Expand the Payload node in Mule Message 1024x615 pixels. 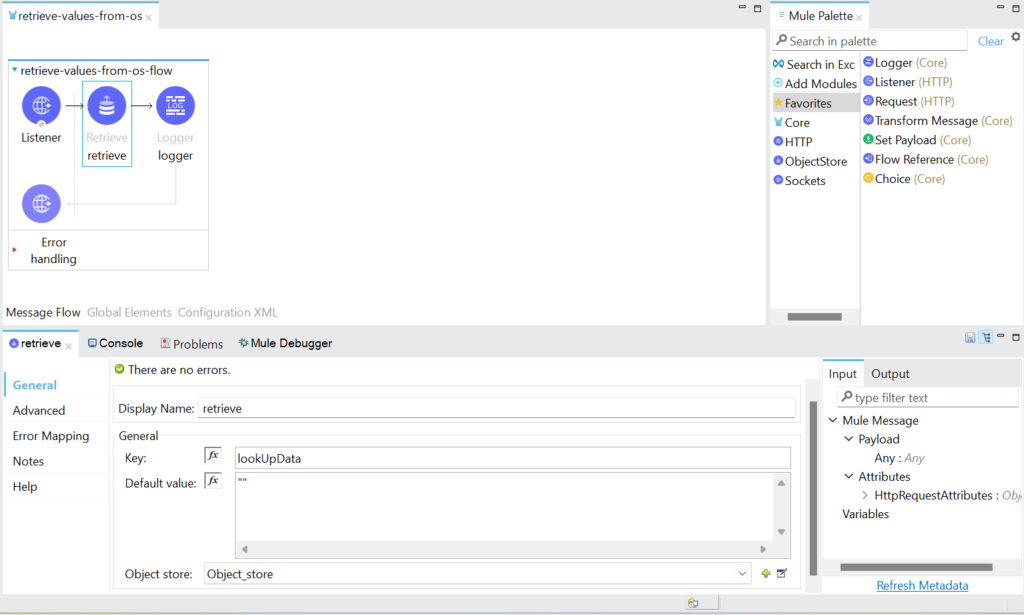850,438
